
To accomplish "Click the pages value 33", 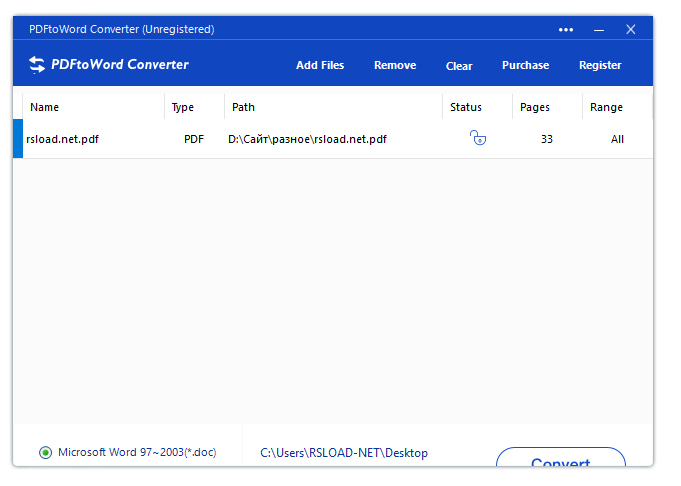I will pyautogui.click(x=547, y=139).
